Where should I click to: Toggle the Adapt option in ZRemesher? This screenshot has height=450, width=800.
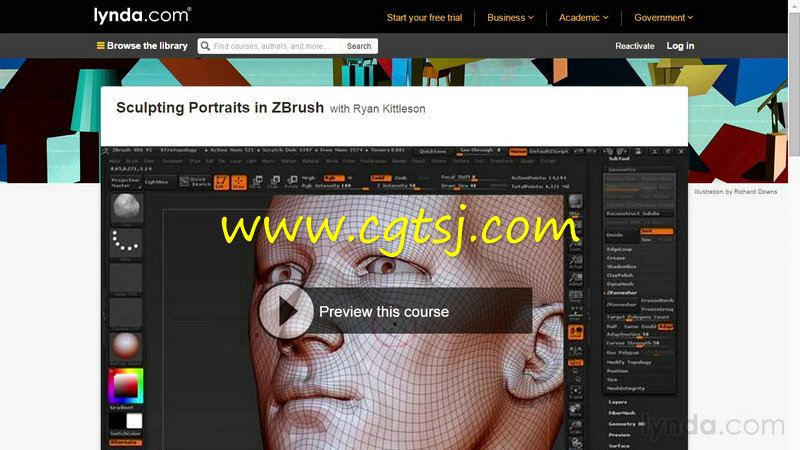coord(665,327)
